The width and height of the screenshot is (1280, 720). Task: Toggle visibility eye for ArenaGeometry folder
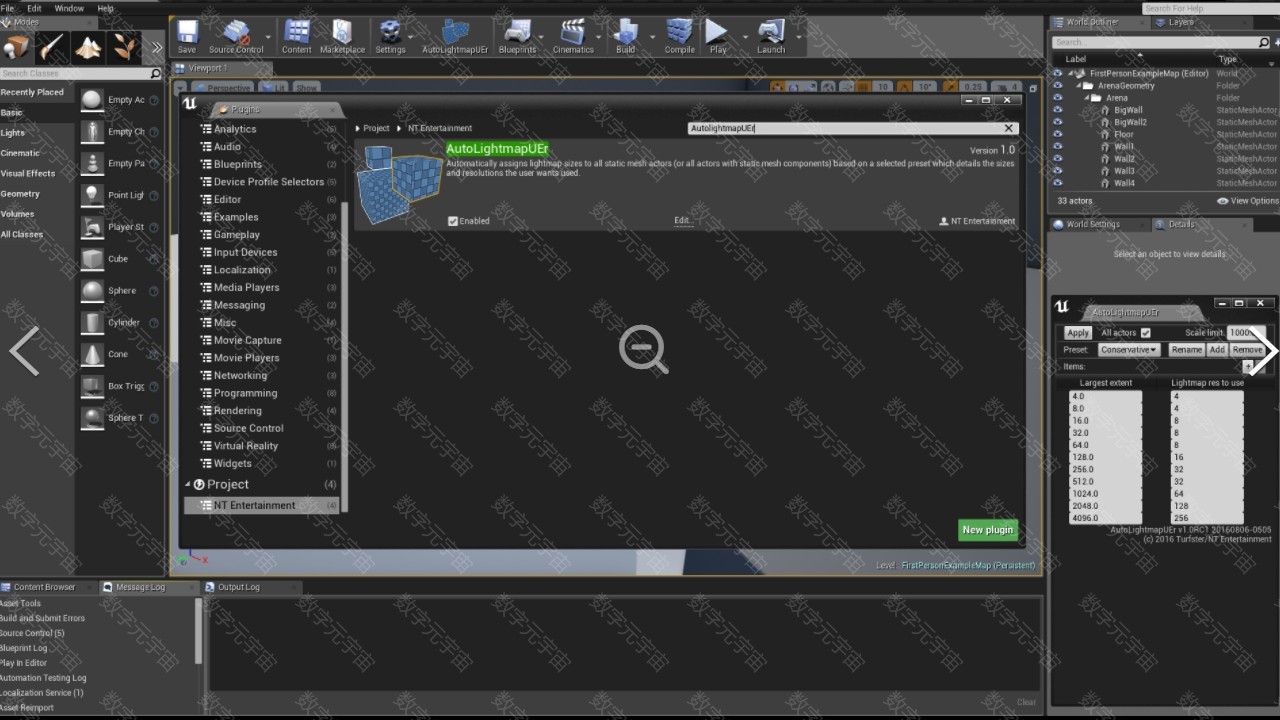click(x=1058, y=86)
